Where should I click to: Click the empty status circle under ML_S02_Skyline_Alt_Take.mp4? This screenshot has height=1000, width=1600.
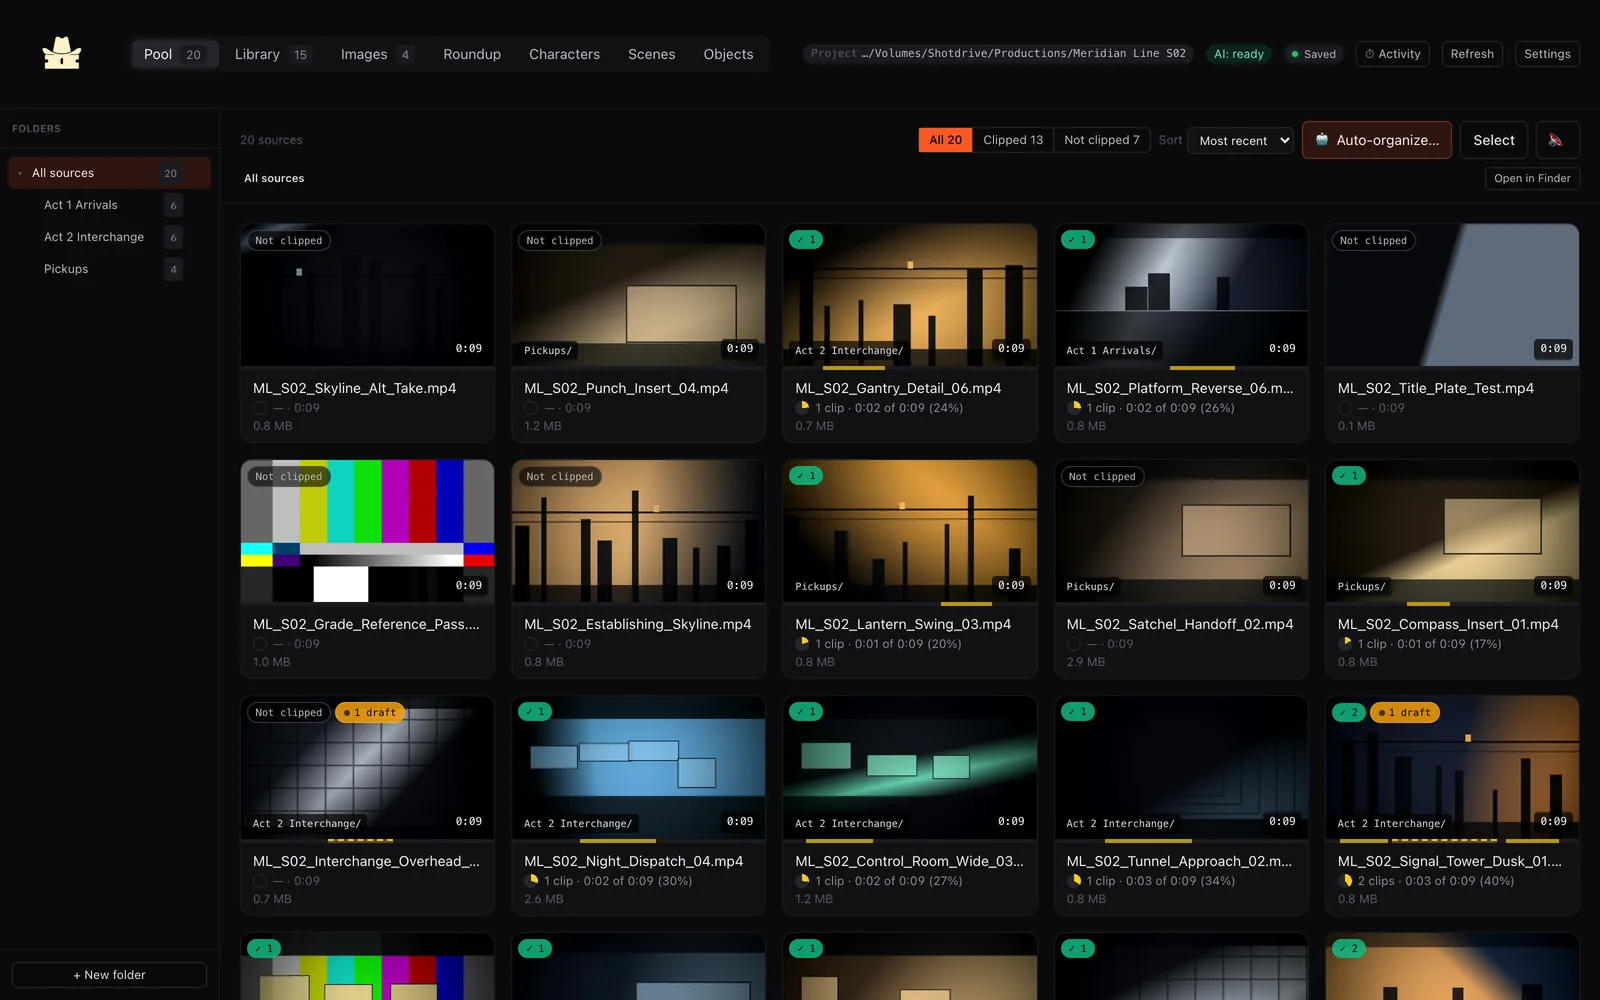pos(260,408)
